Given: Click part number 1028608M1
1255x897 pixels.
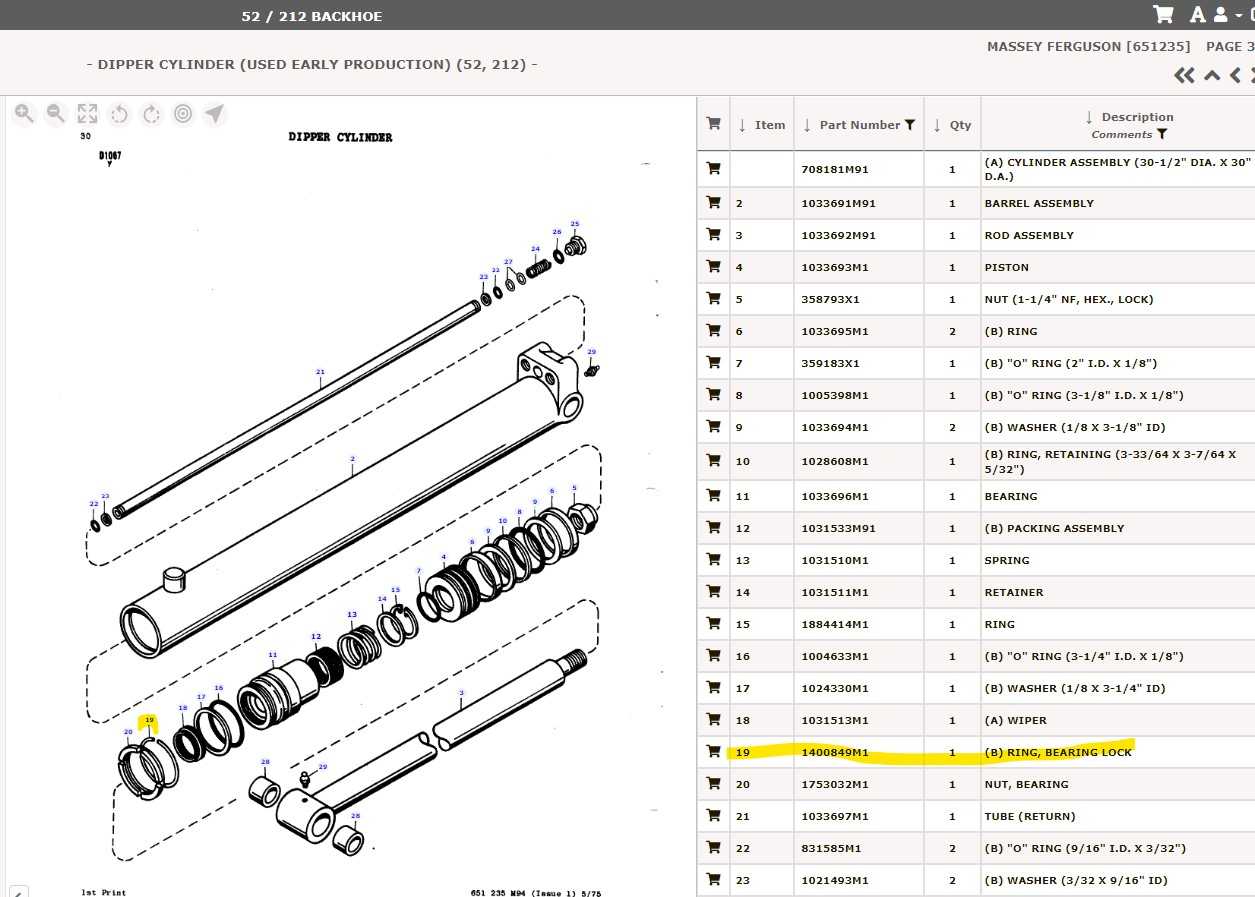Looking at the screenshot, I should 835,461.
